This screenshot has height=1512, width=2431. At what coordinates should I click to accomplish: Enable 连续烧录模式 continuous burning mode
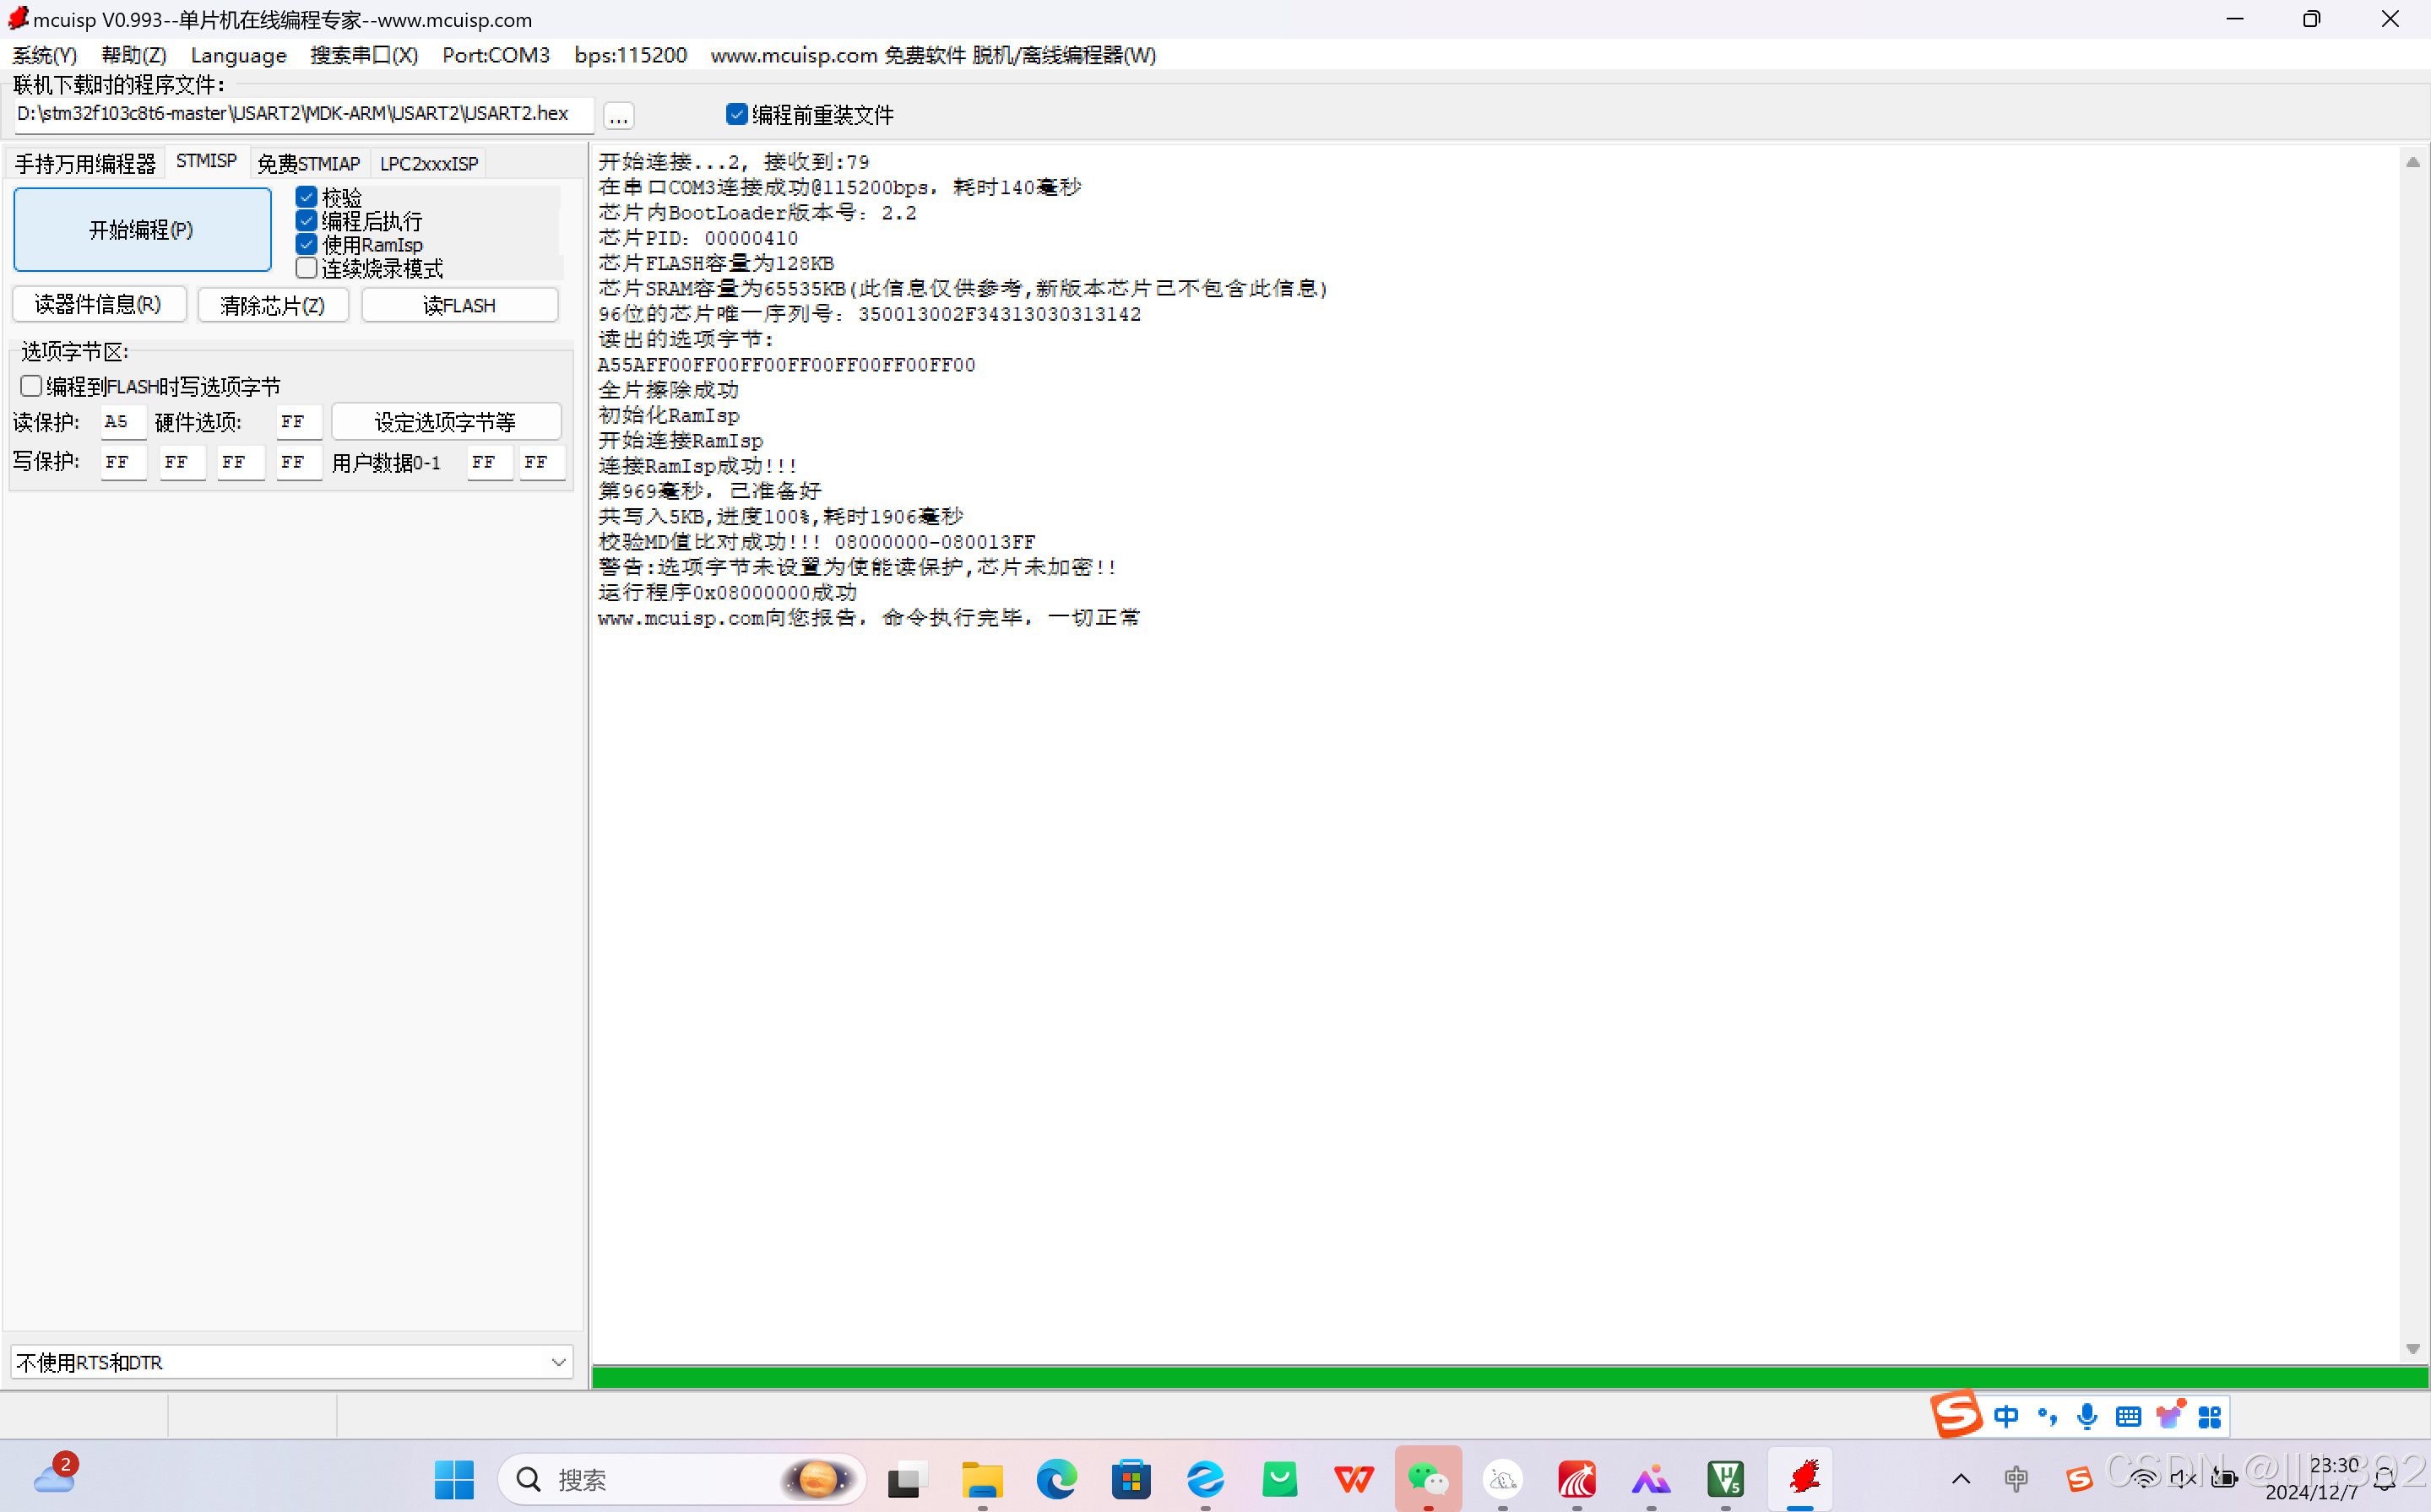[306, 268]
